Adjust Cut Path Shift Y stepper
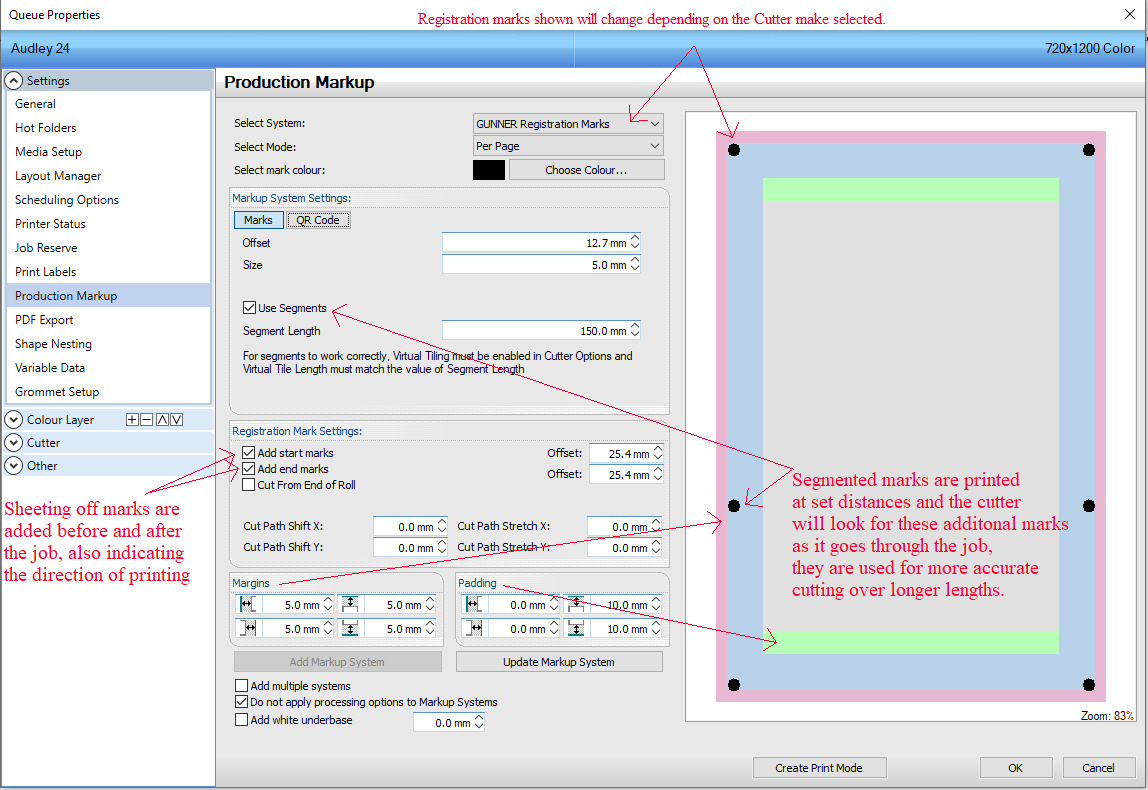 coord(441,547)
